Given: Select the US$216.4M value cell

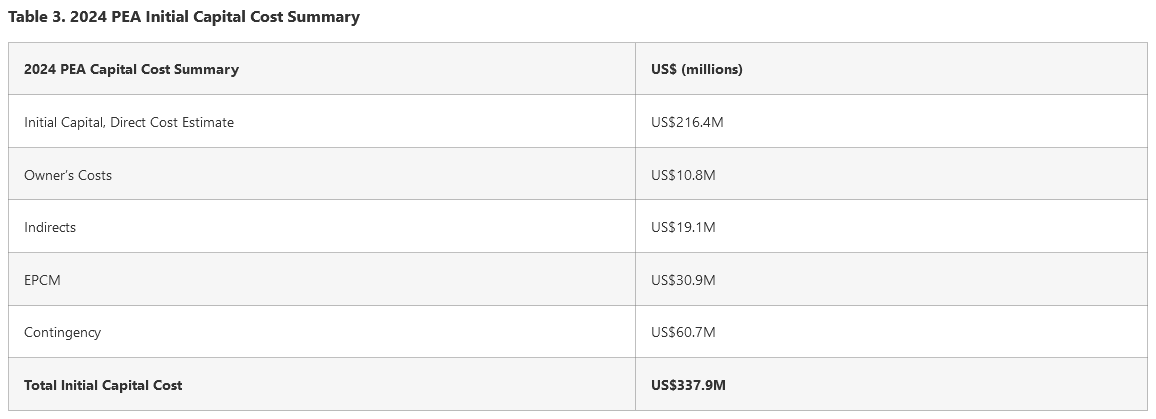Looking at the screenshot, I should pyautogui.click(x=686, y=122).
